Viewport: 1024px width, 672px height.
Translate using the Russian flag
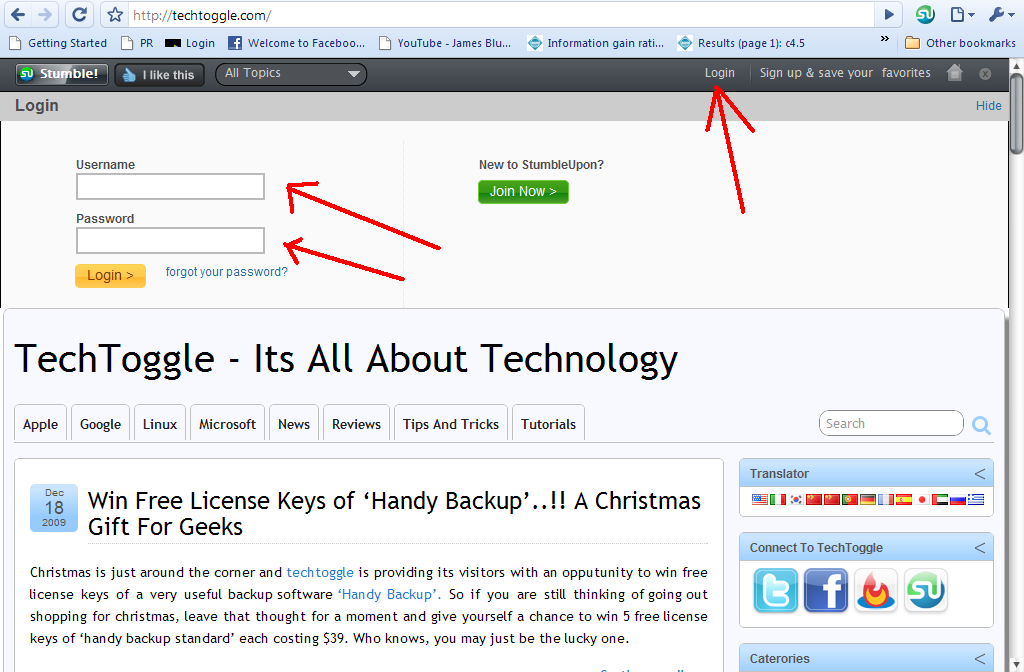[958, 500]
